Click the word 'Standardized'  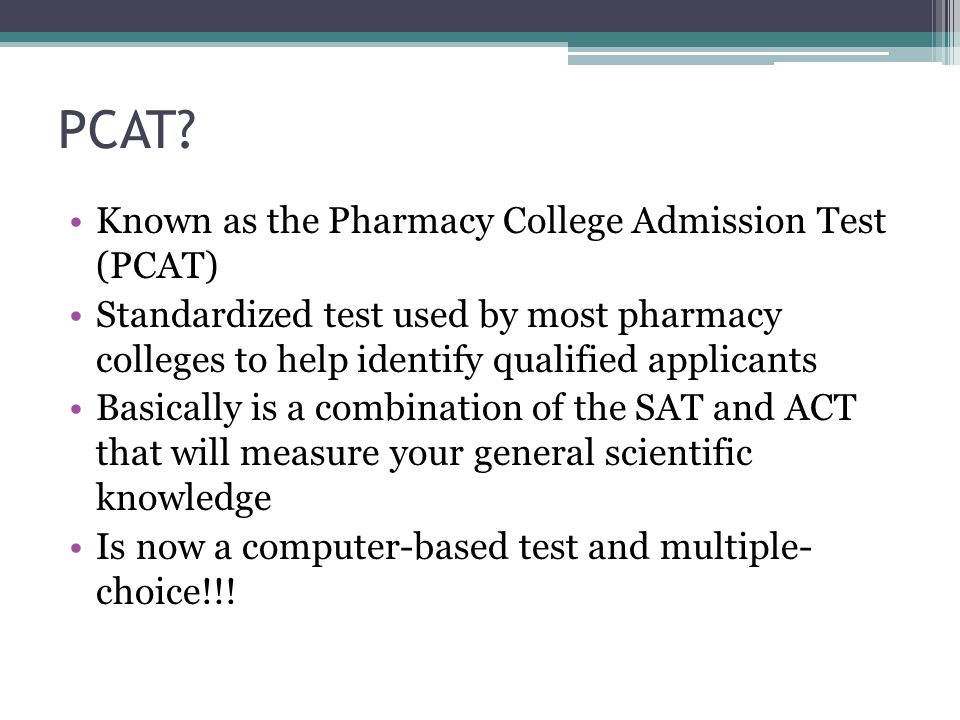[x=204, y=315]
